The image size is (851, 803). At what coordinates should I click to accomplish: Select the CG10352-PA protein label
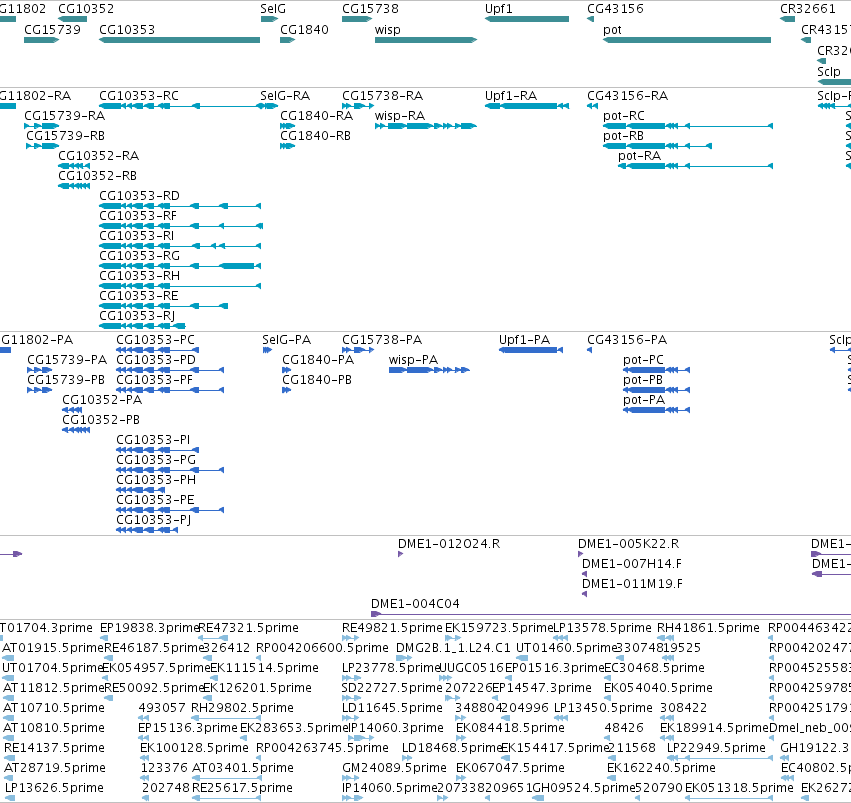coord(102,400)
